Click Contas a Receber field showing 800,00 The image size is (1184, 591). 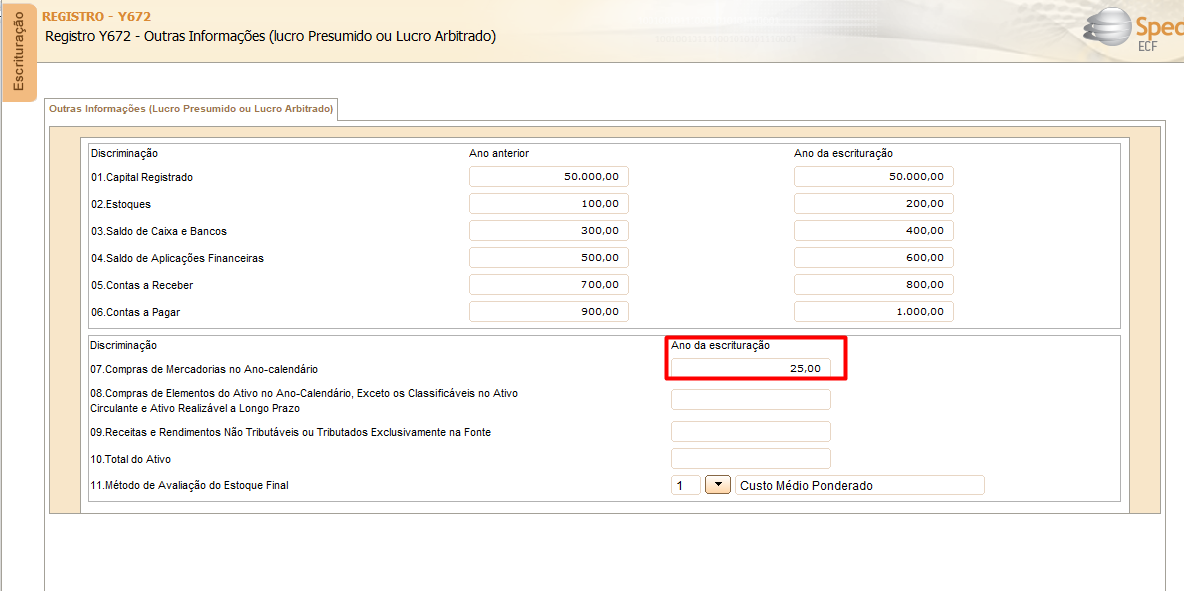pos(874,285)
